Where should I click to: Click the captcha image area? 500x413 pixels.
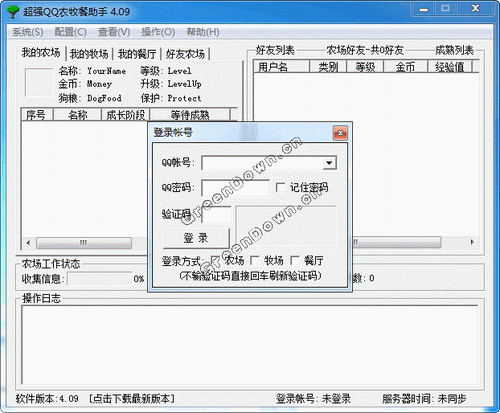tap(286, 226)
